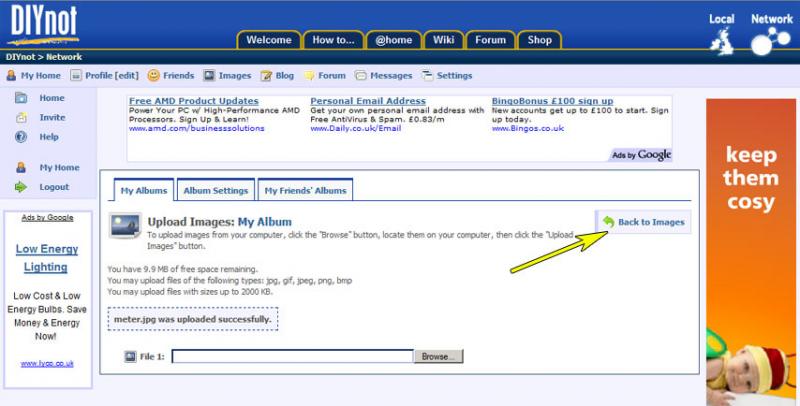Click the DIYnot logo

(38, 24)
